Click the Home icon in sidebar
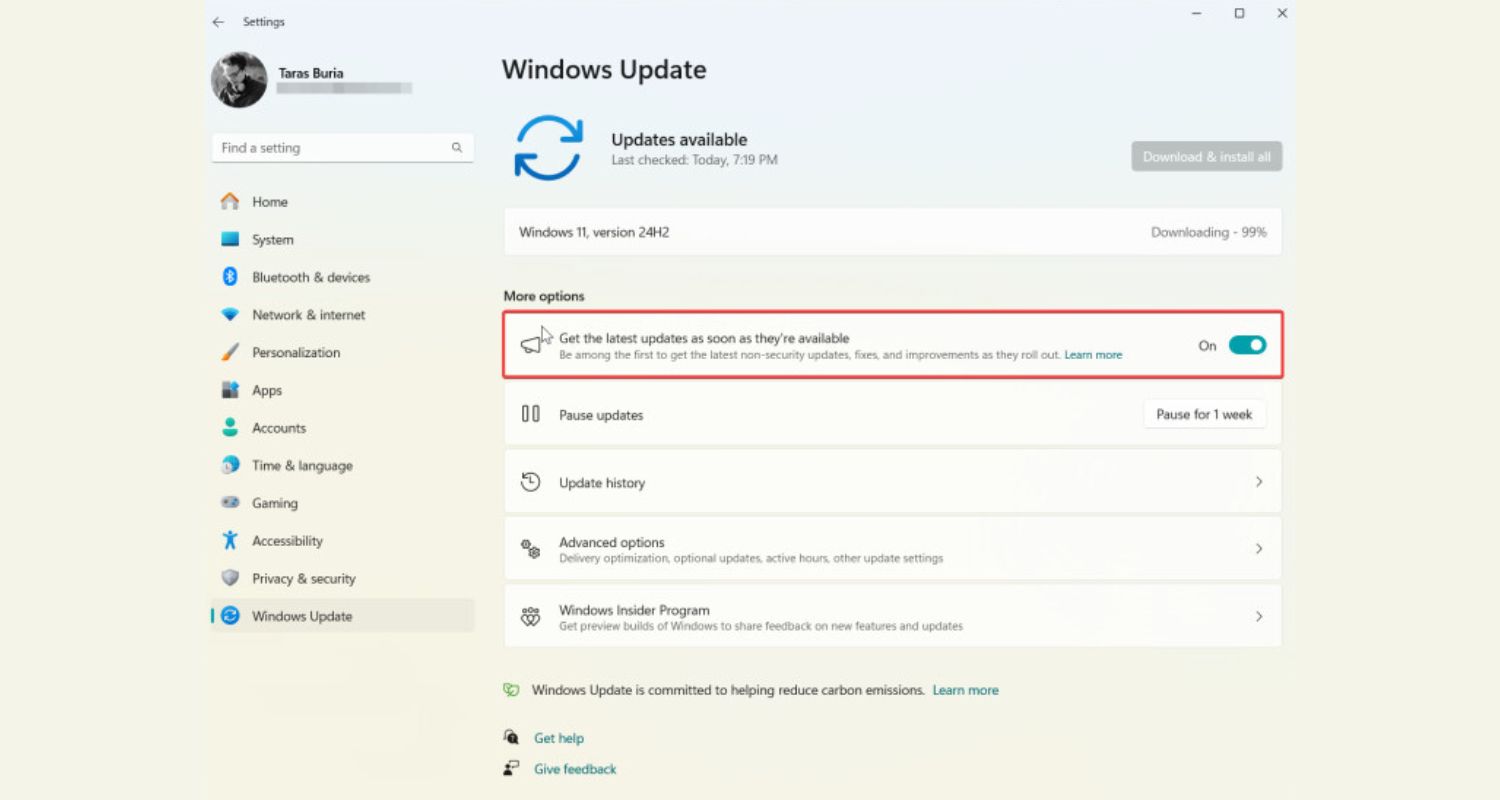This screenshot has height=800, width=1500. point(230,202)
